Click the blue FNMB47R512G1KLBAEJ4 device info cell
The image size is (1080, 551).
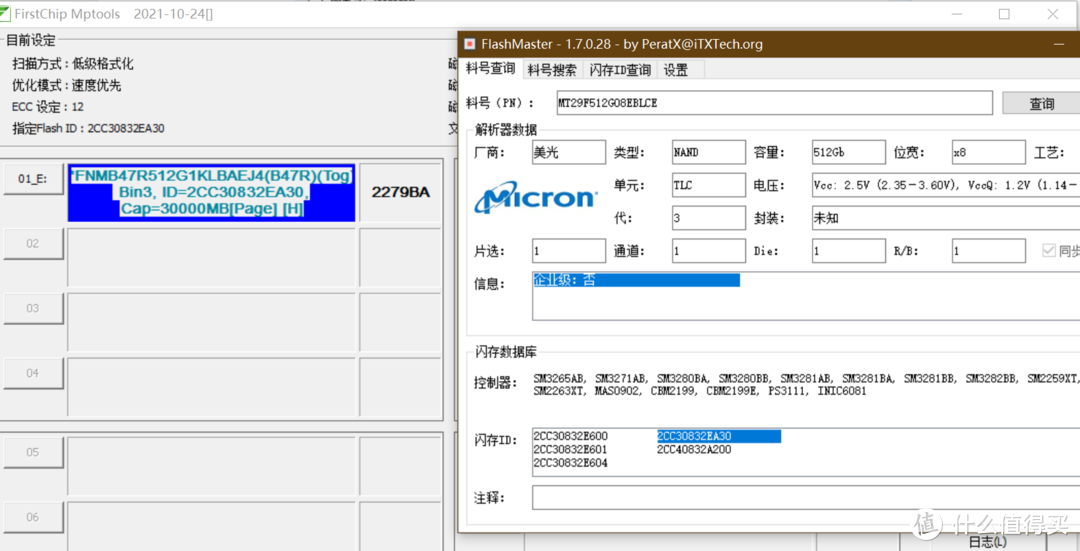click(211, 193)
